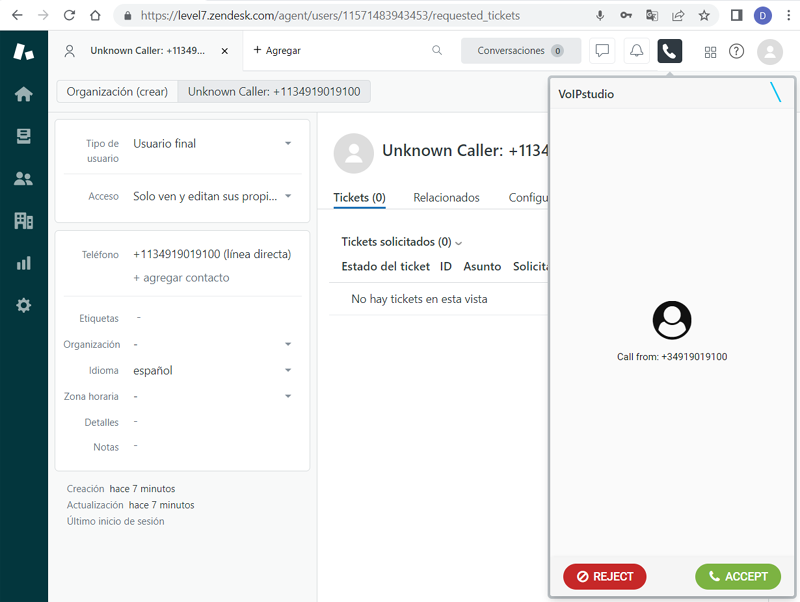This screenshot has height=602, width=800.
Task: Open Chrome three-dot menu
Action: point(789,15)
